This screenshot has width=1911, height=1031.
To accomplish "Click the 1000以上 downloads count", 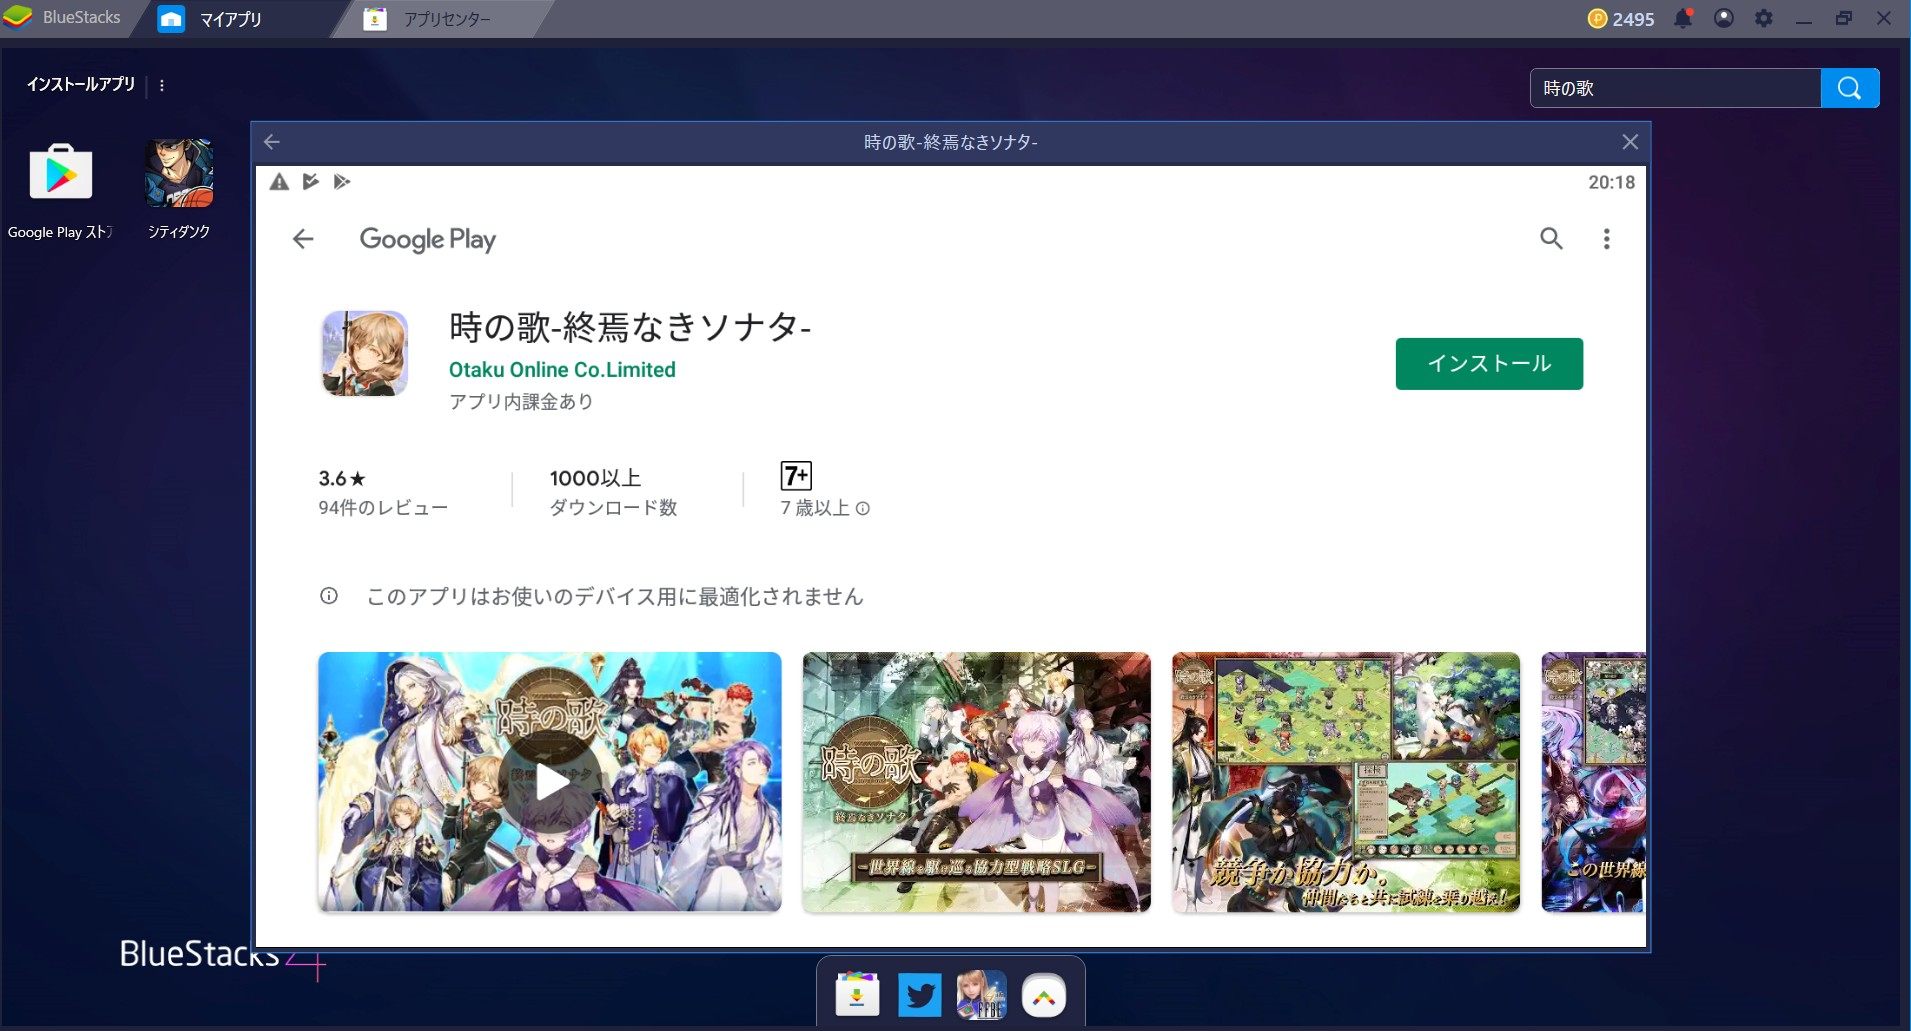I will click(595, 478).
